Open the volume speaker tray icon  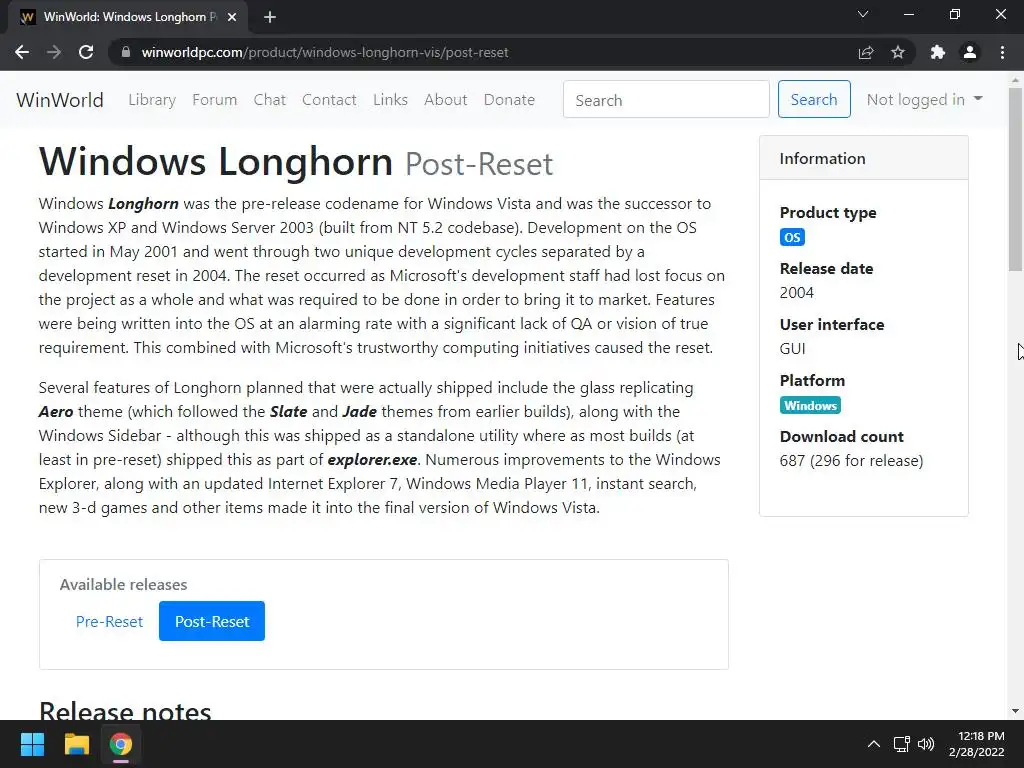tap(926, 744)
